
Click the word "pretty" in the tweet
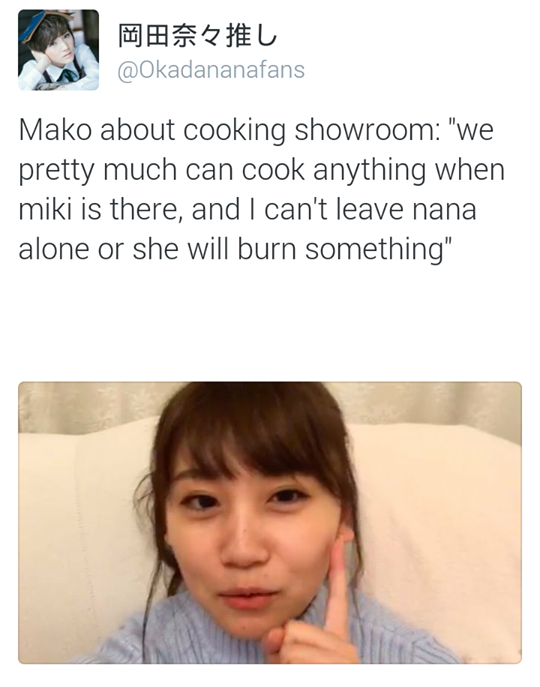56,172
